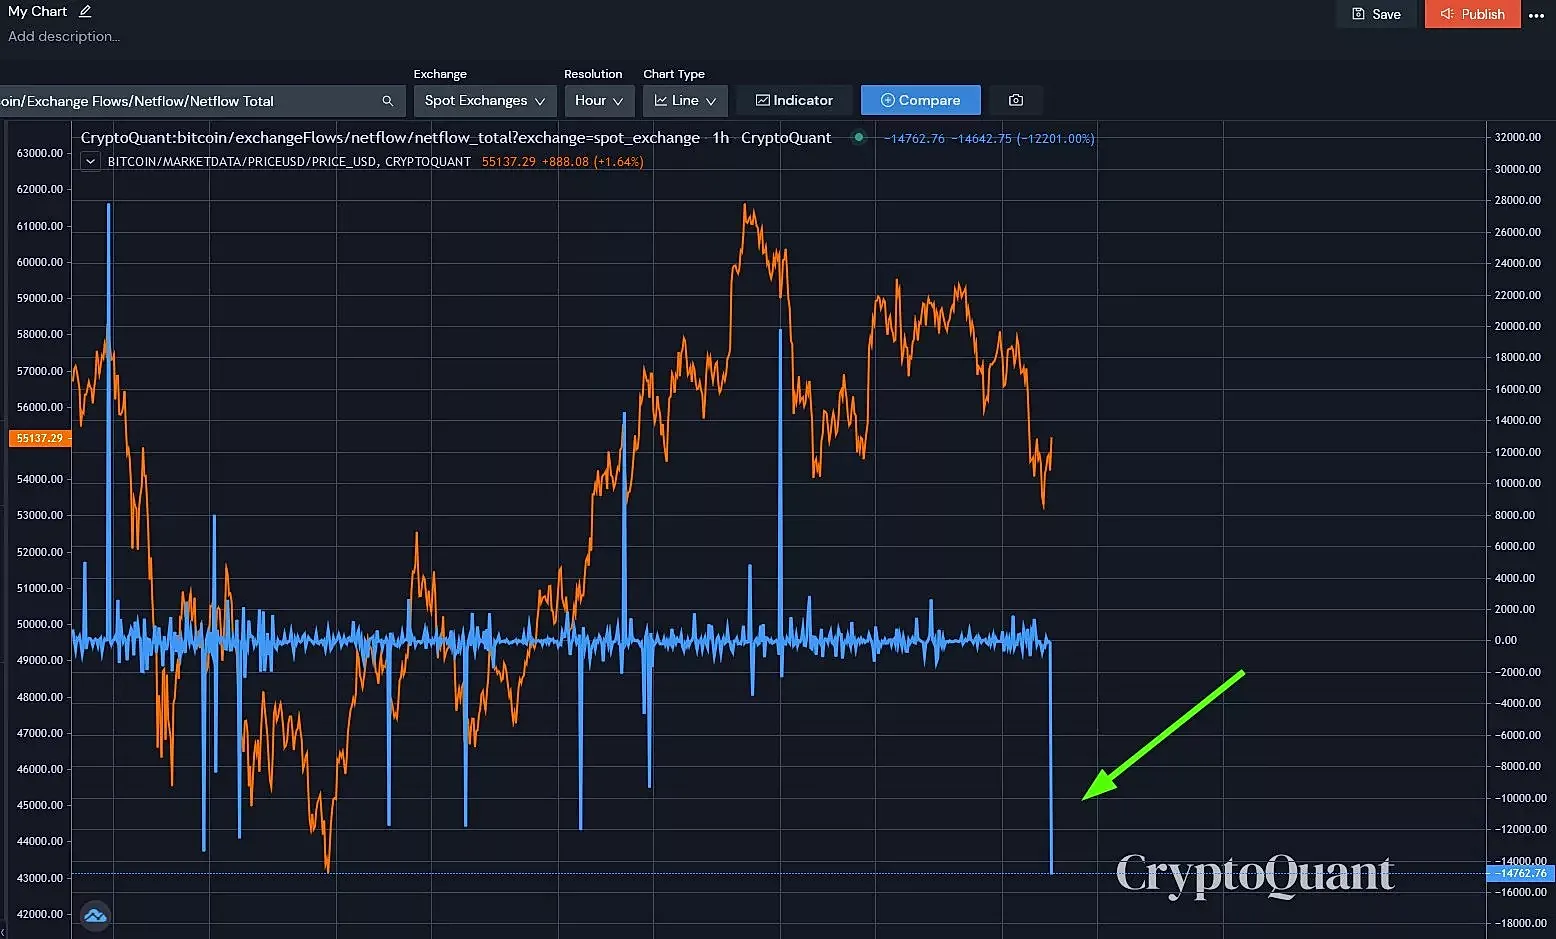Click the orange 55137.29 price label
Screen dimensions: 1556x939
(40, 438)
